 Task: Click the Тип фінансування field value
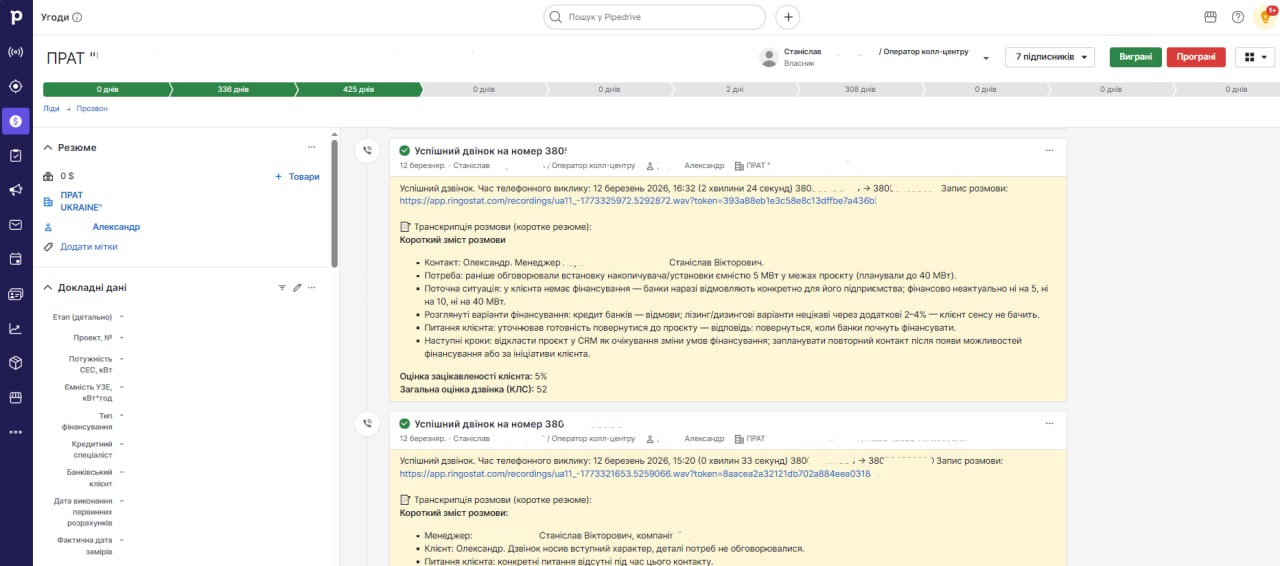[122, 415]
